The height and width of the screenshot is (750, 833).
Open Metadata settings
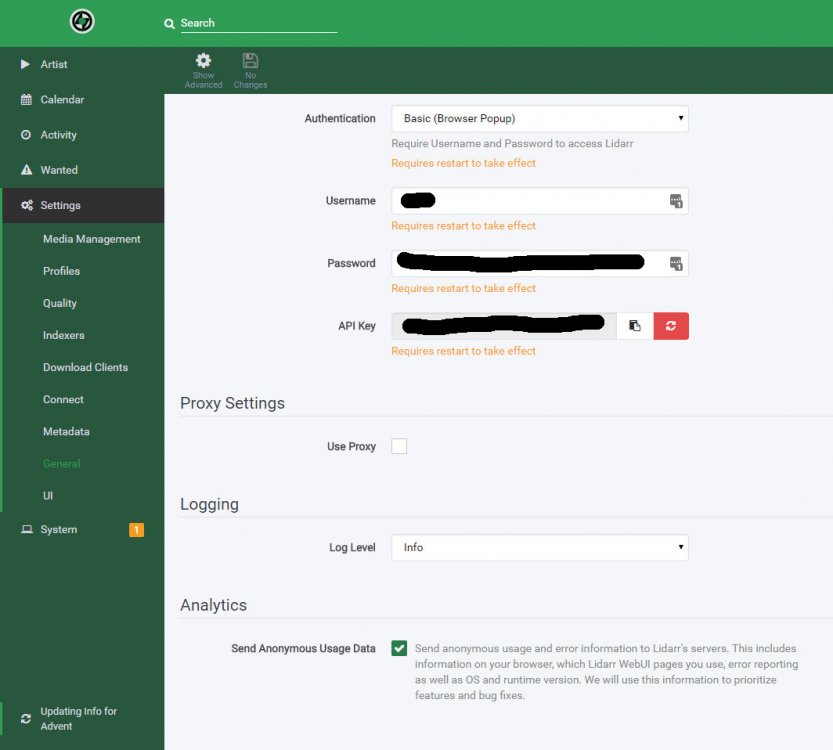coord(66,431)
